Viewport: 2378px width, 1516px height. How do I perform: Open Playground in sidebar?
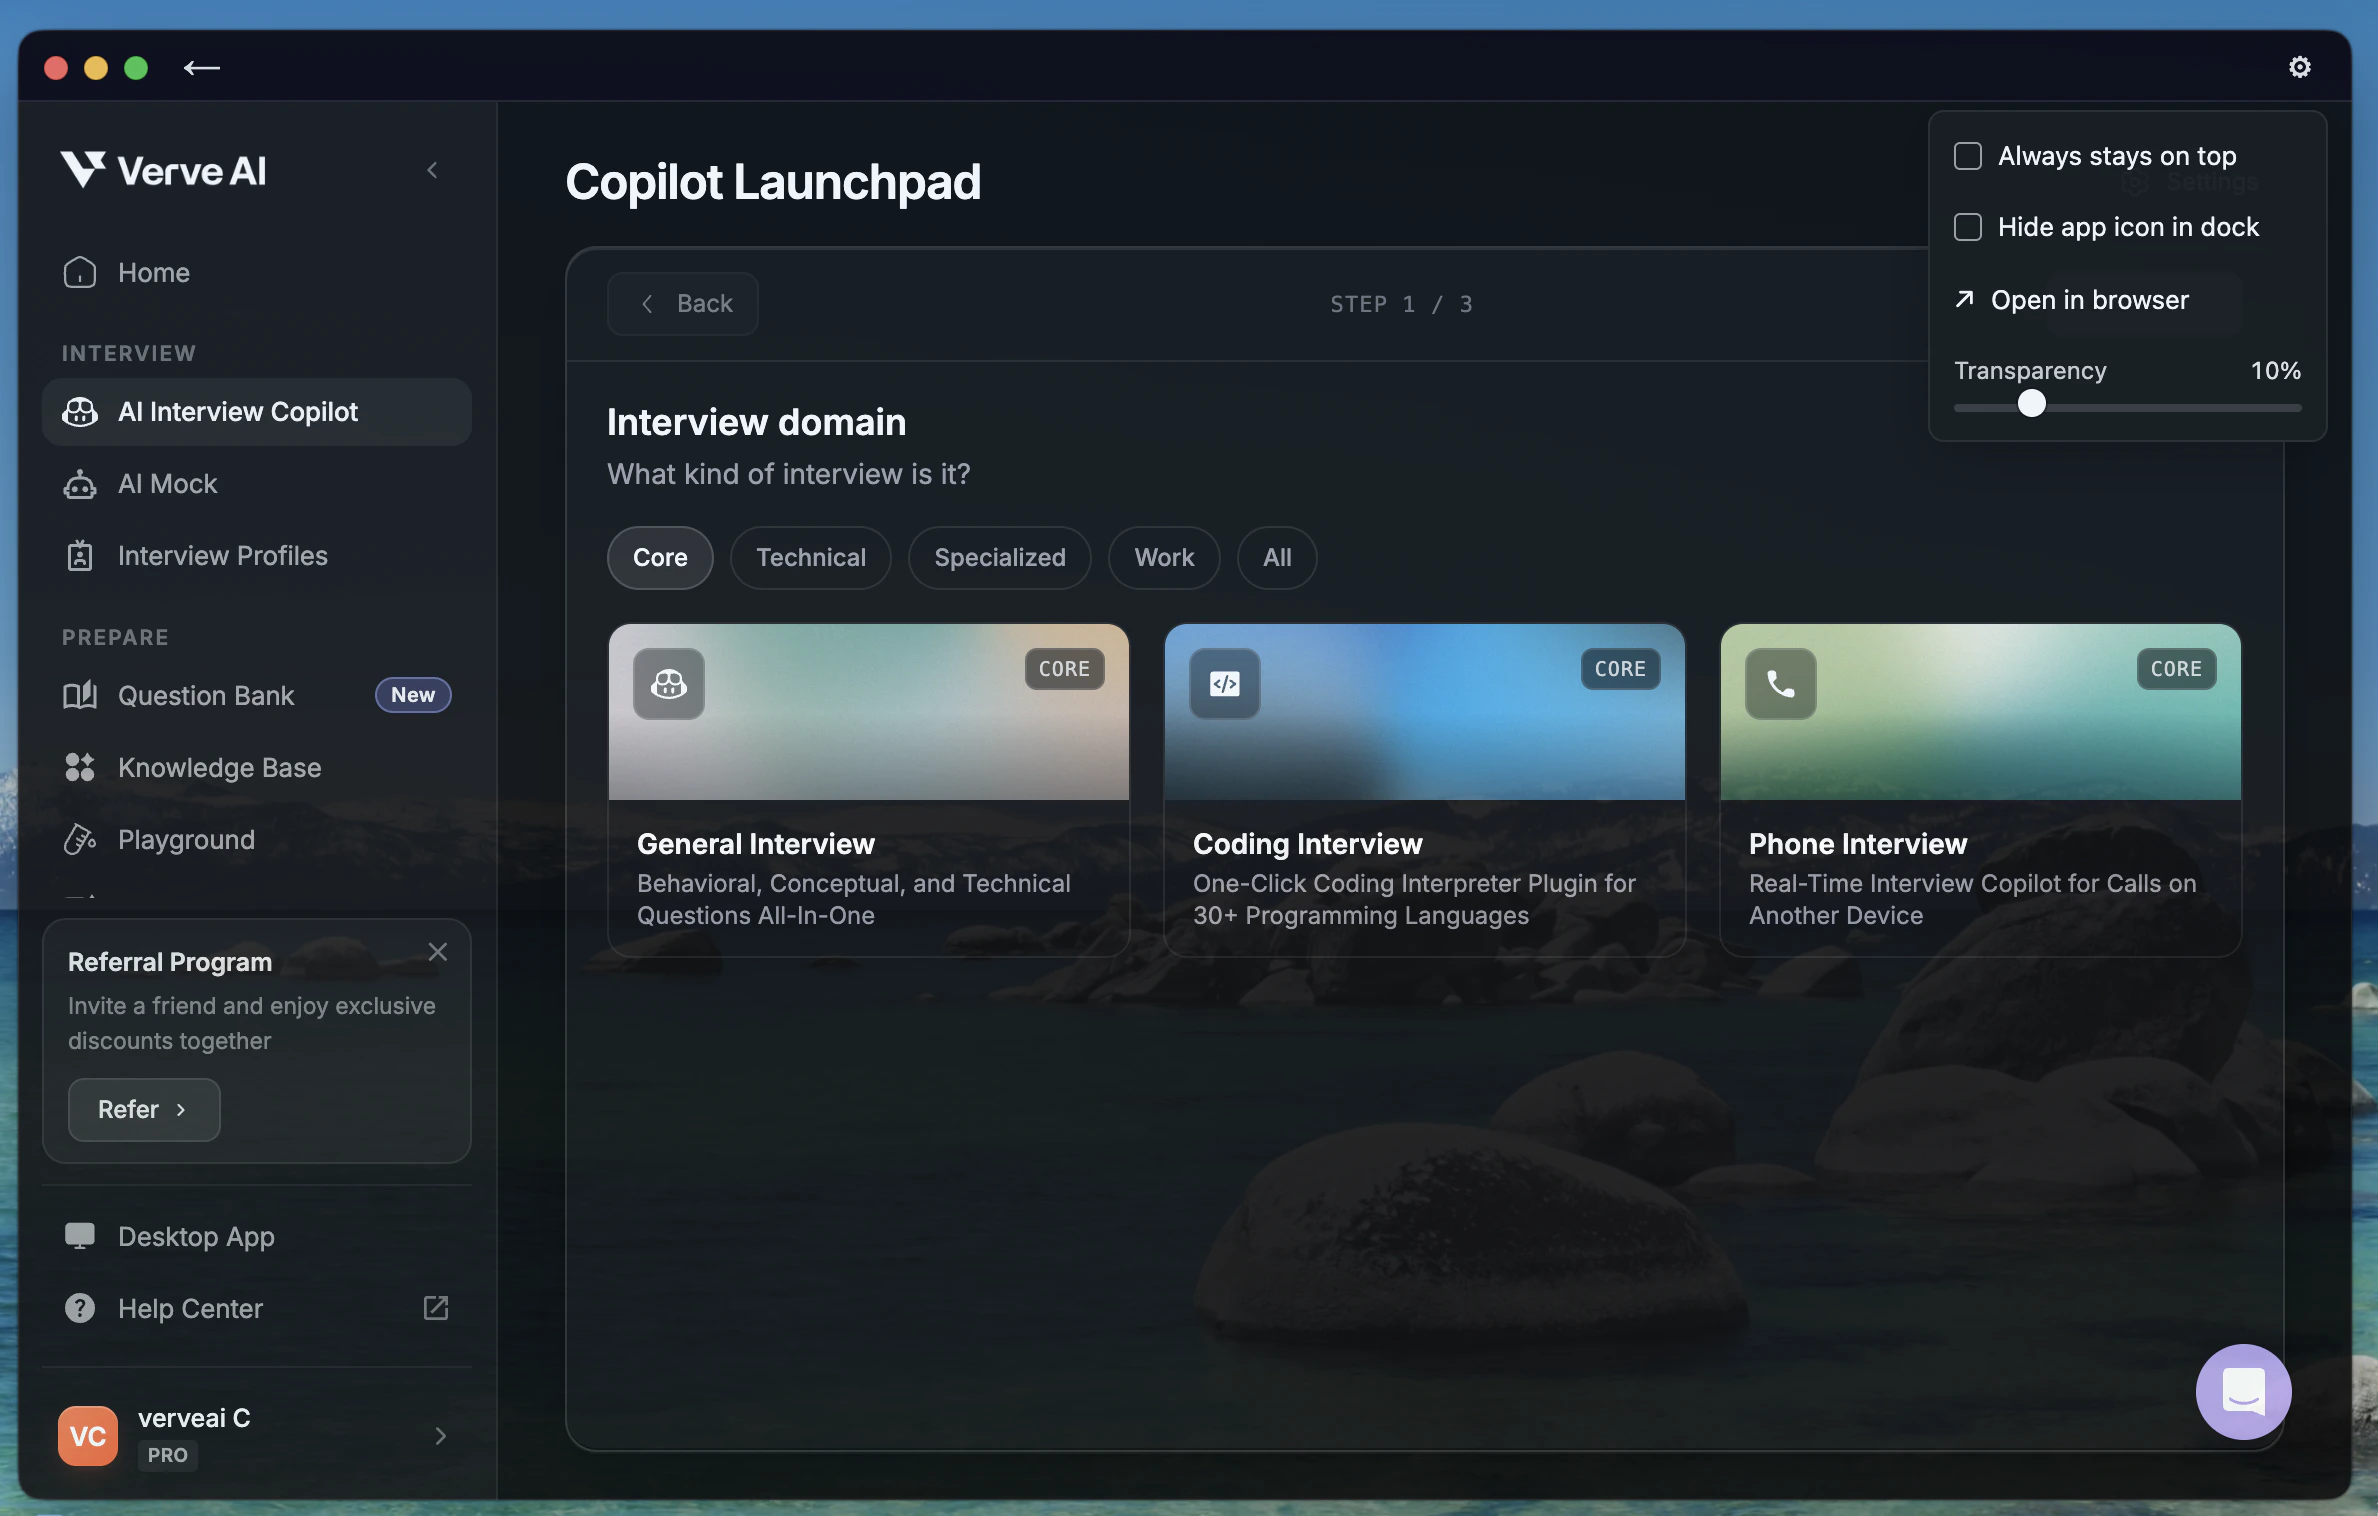[256, 839]
